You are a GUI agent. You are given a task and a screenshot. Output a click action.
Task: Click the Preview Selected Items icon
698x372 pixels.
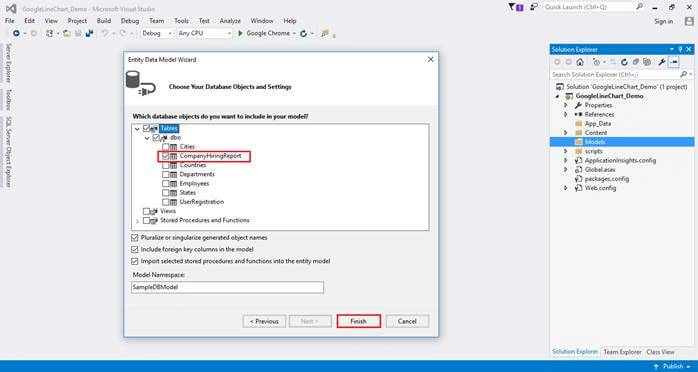point(674,62)
